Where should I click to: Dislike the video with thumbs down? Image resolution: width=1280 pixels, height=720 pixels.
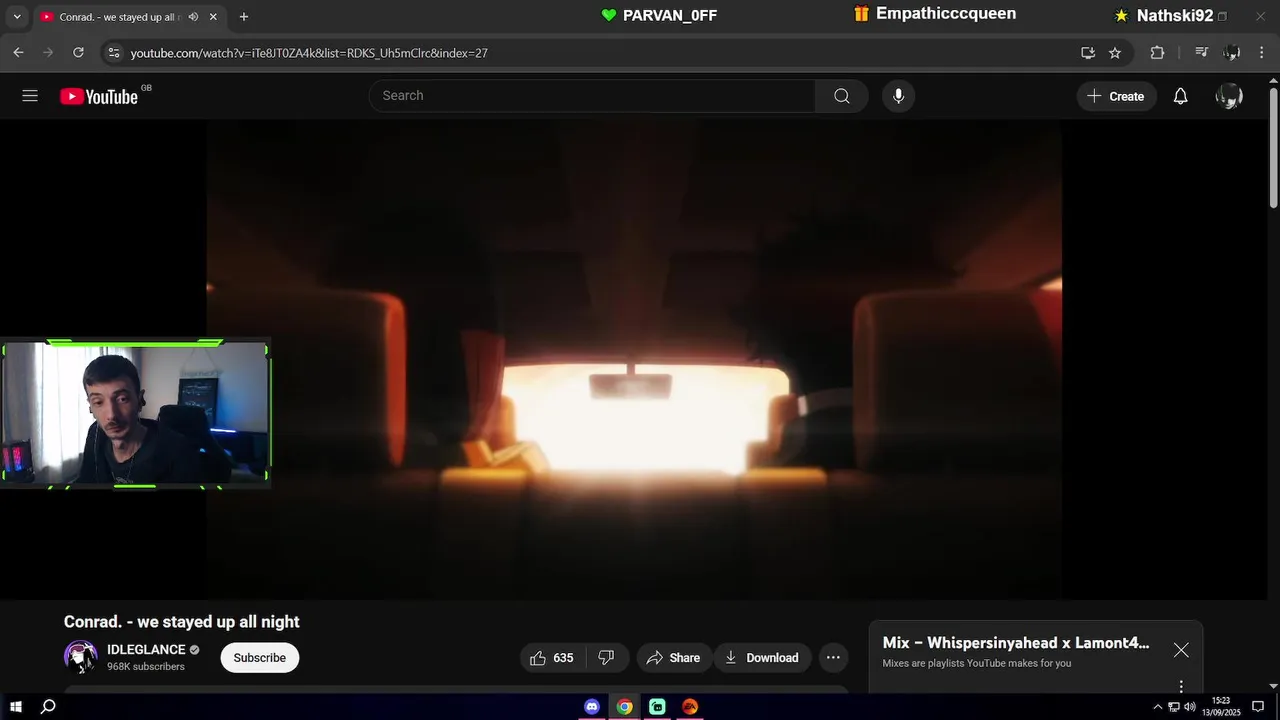point(606,657)
